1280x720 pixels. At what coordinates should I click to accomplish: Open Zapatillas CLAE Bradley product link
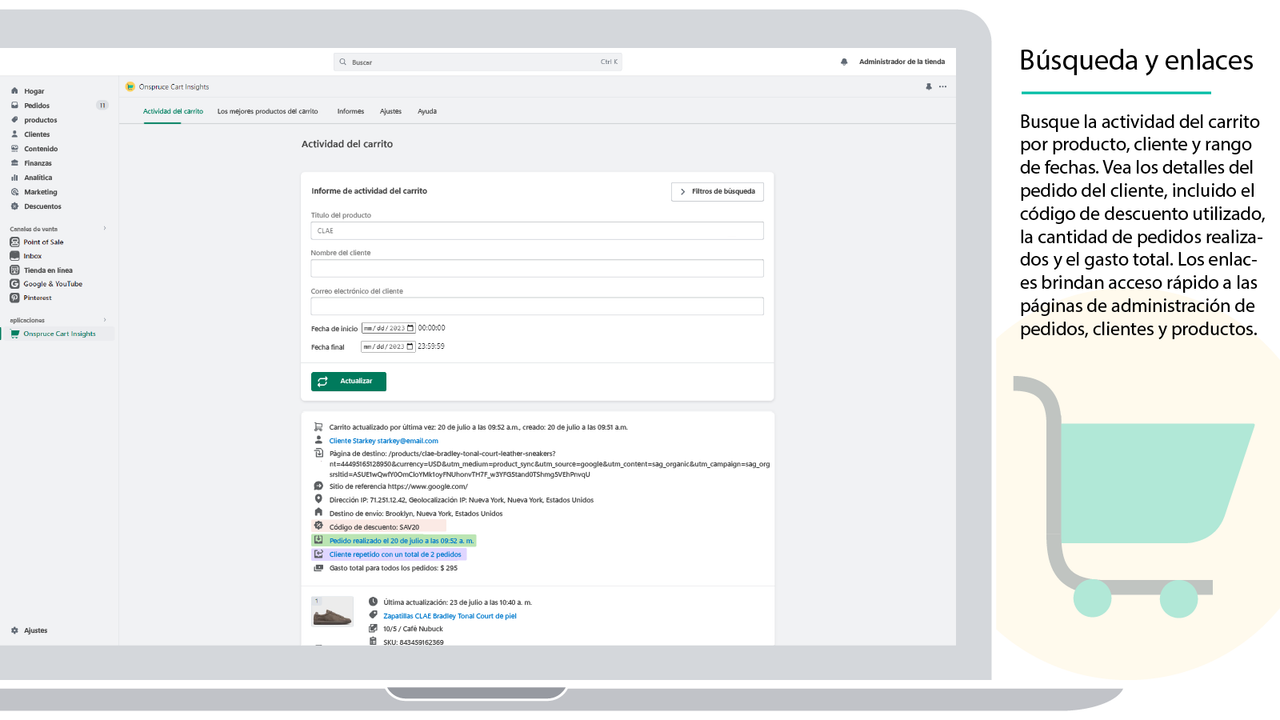coord(450,616)
